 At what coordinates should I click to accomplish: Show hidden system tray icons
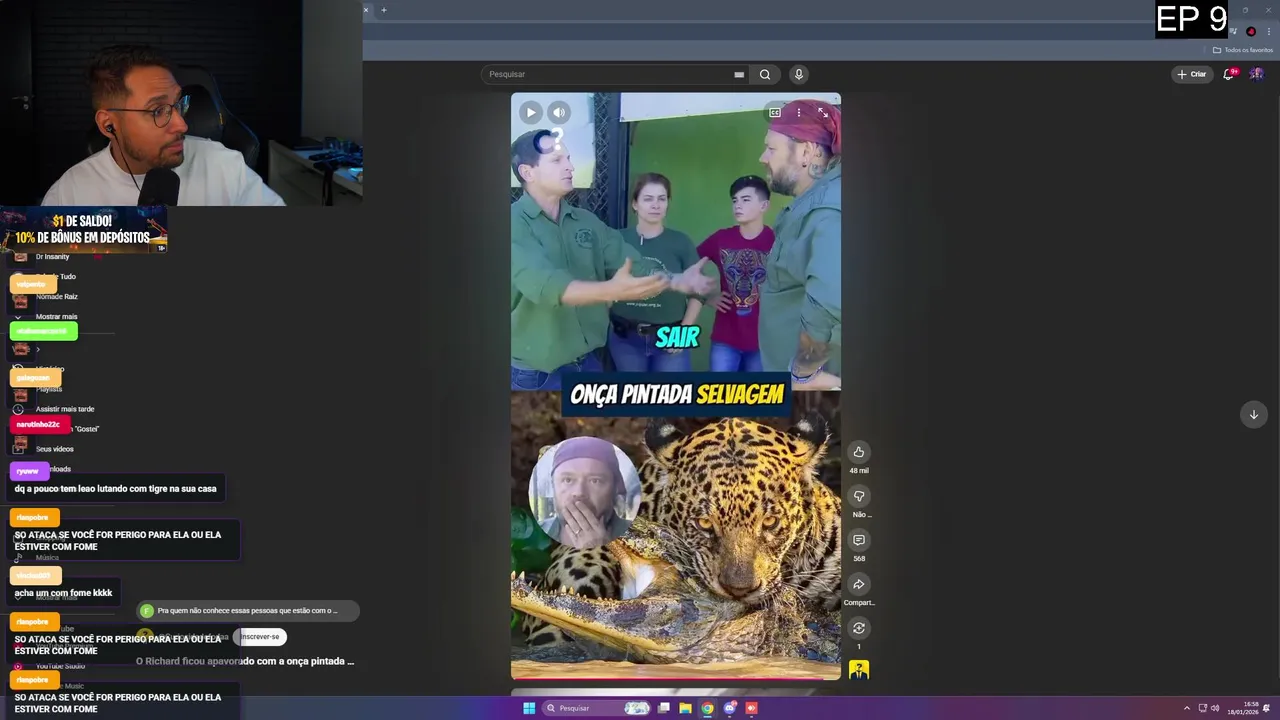[1187, 708]
